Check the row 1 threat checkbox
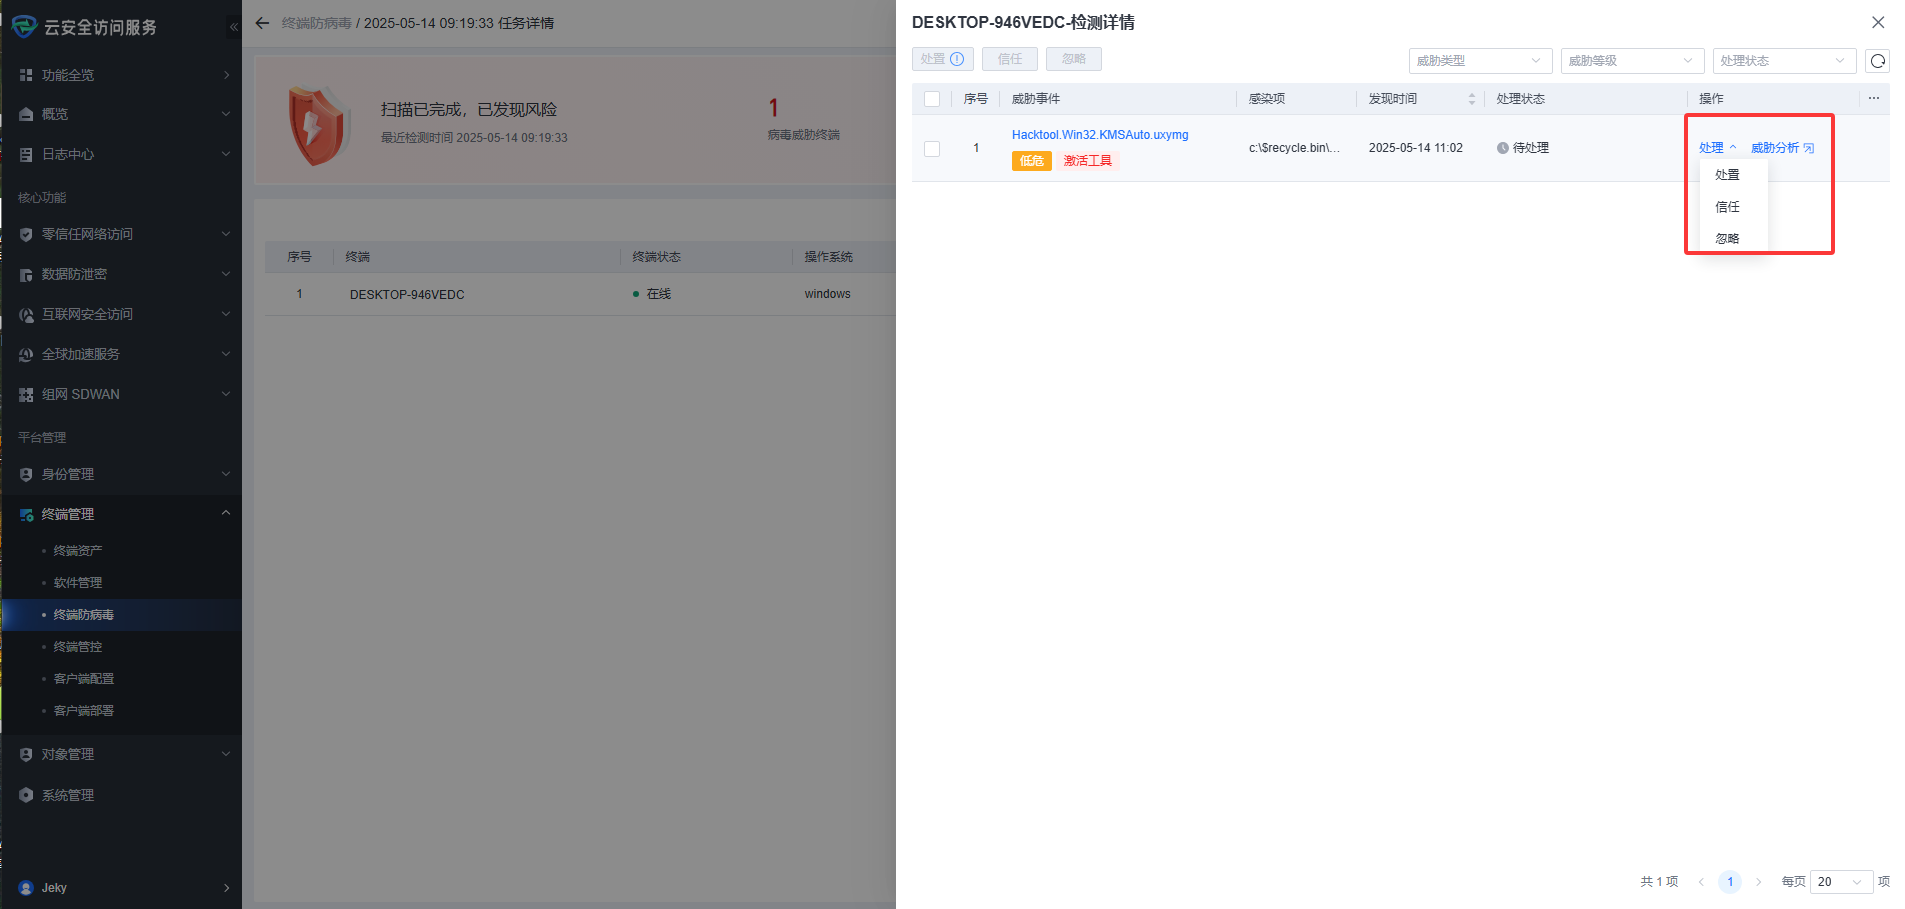The image size is (1905, 909). [x=932, y=149]
